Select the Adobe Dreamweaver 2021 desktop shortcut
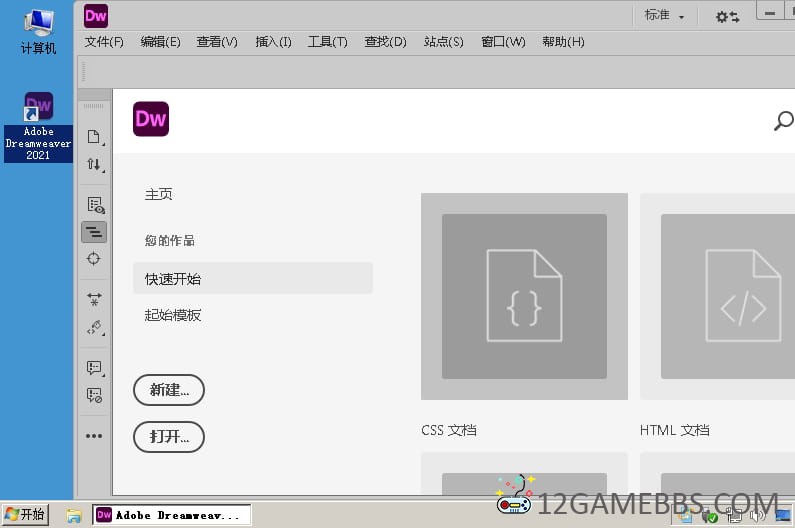The height and width of the screenshot is (528, 795). (38, 127)
